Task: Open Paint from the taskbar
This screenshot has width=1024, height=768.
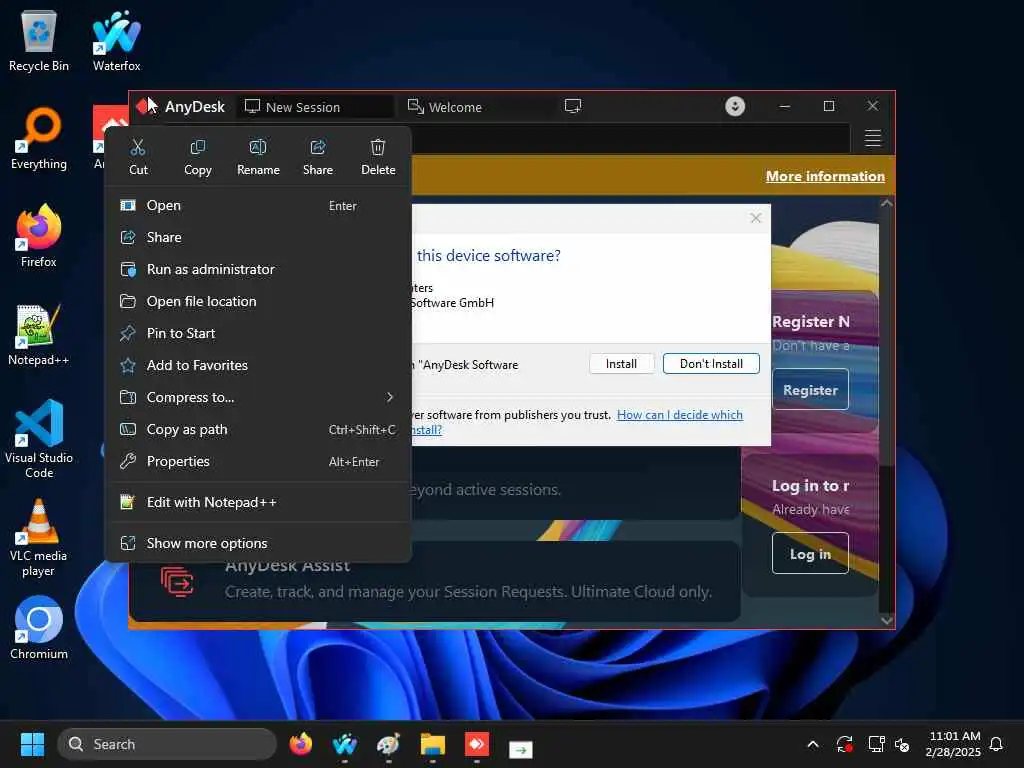Action: 389,744
